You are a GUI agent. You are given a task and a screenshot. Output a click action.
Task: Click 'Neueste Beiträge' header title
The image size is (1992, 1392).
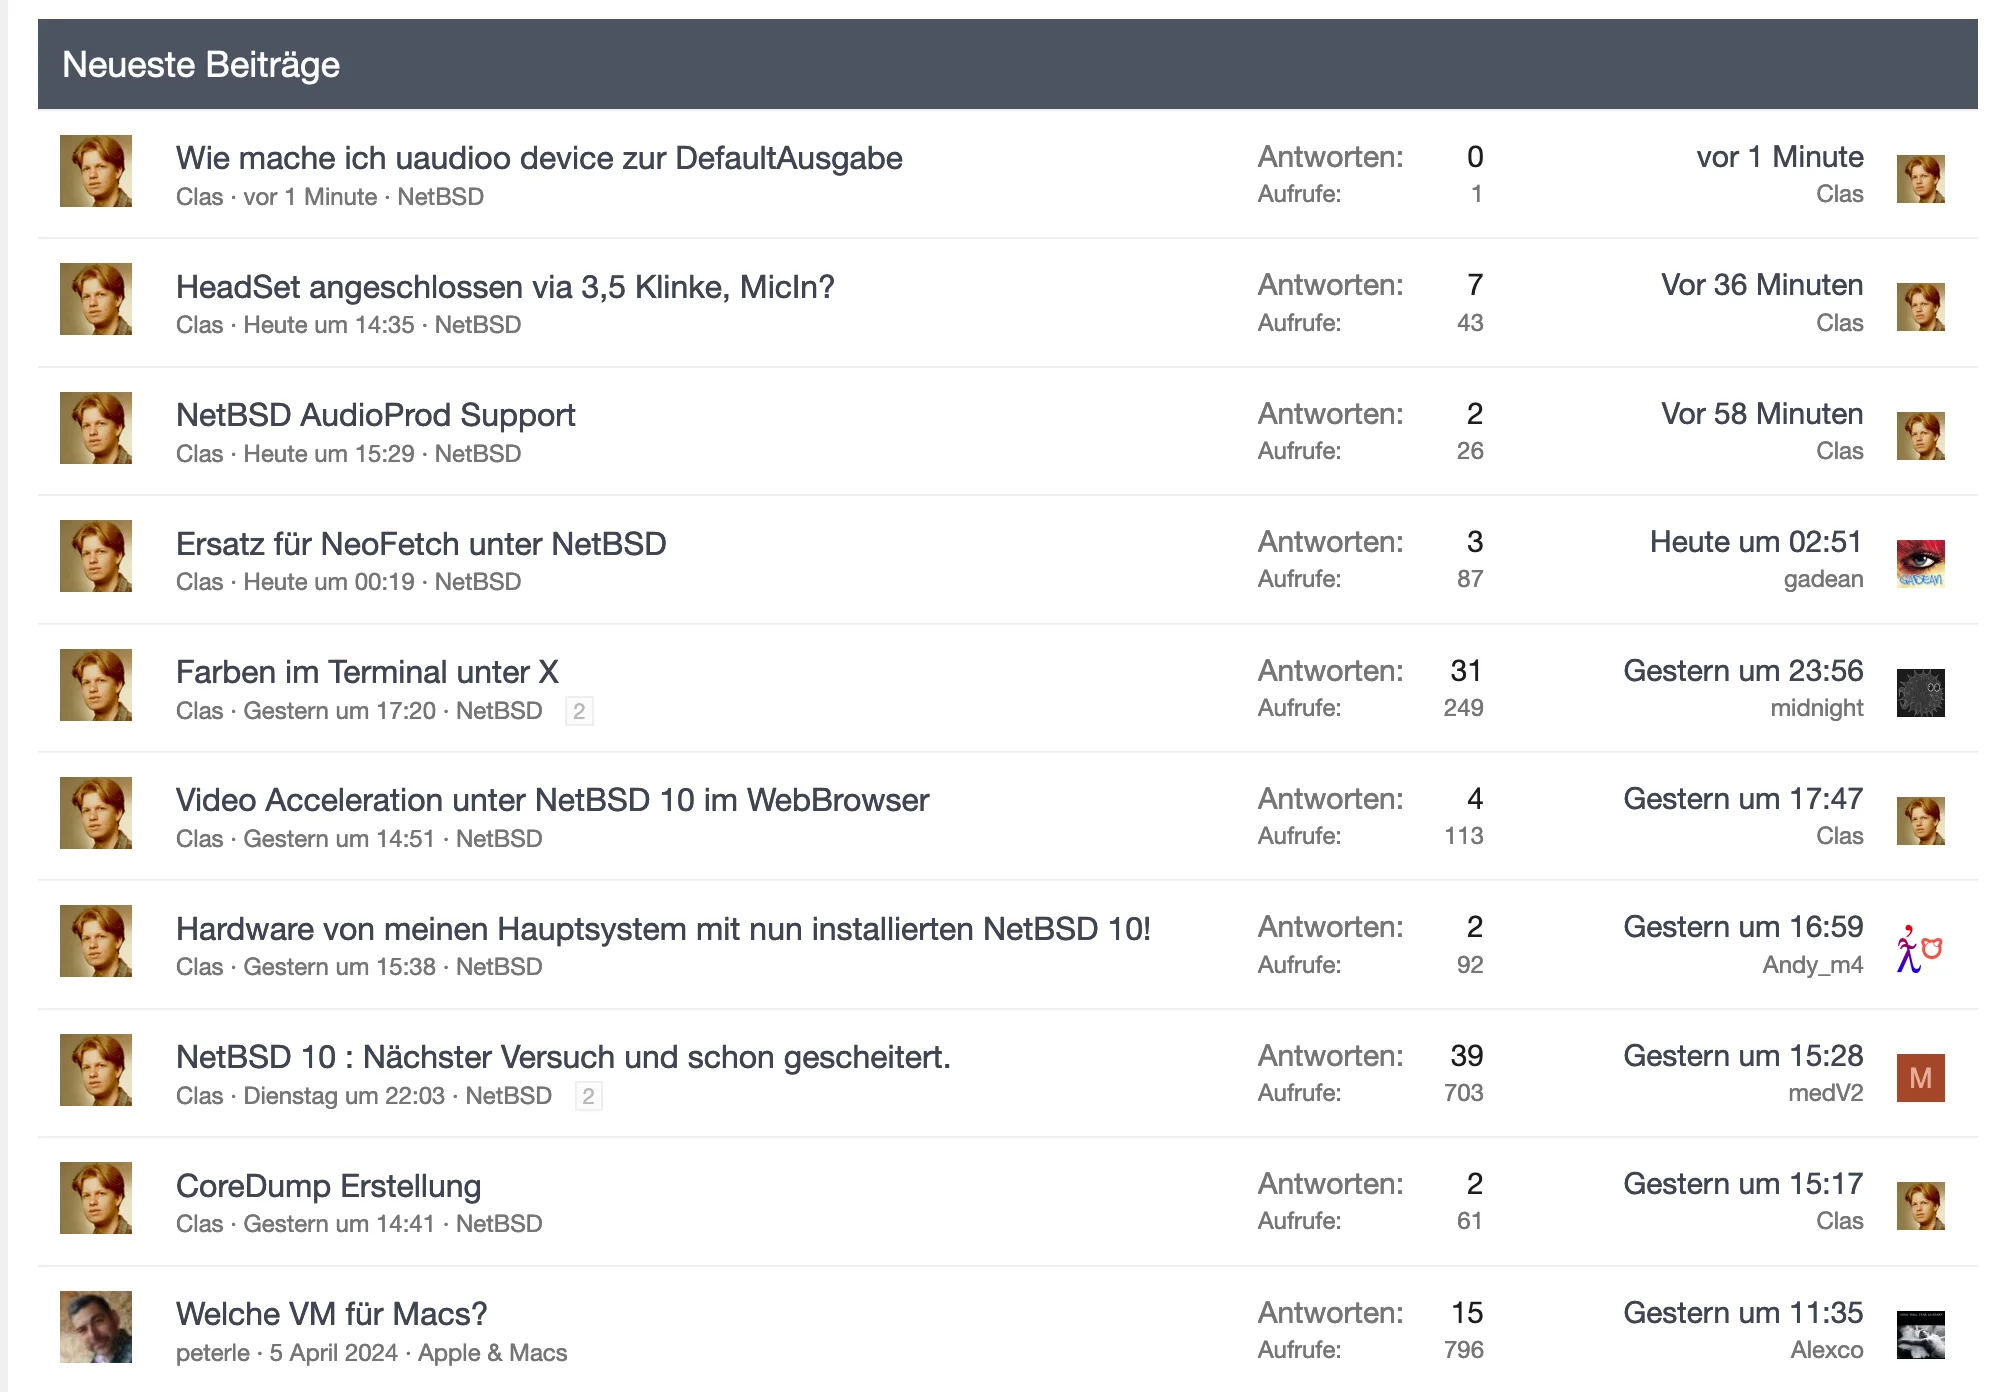(201, 65)
